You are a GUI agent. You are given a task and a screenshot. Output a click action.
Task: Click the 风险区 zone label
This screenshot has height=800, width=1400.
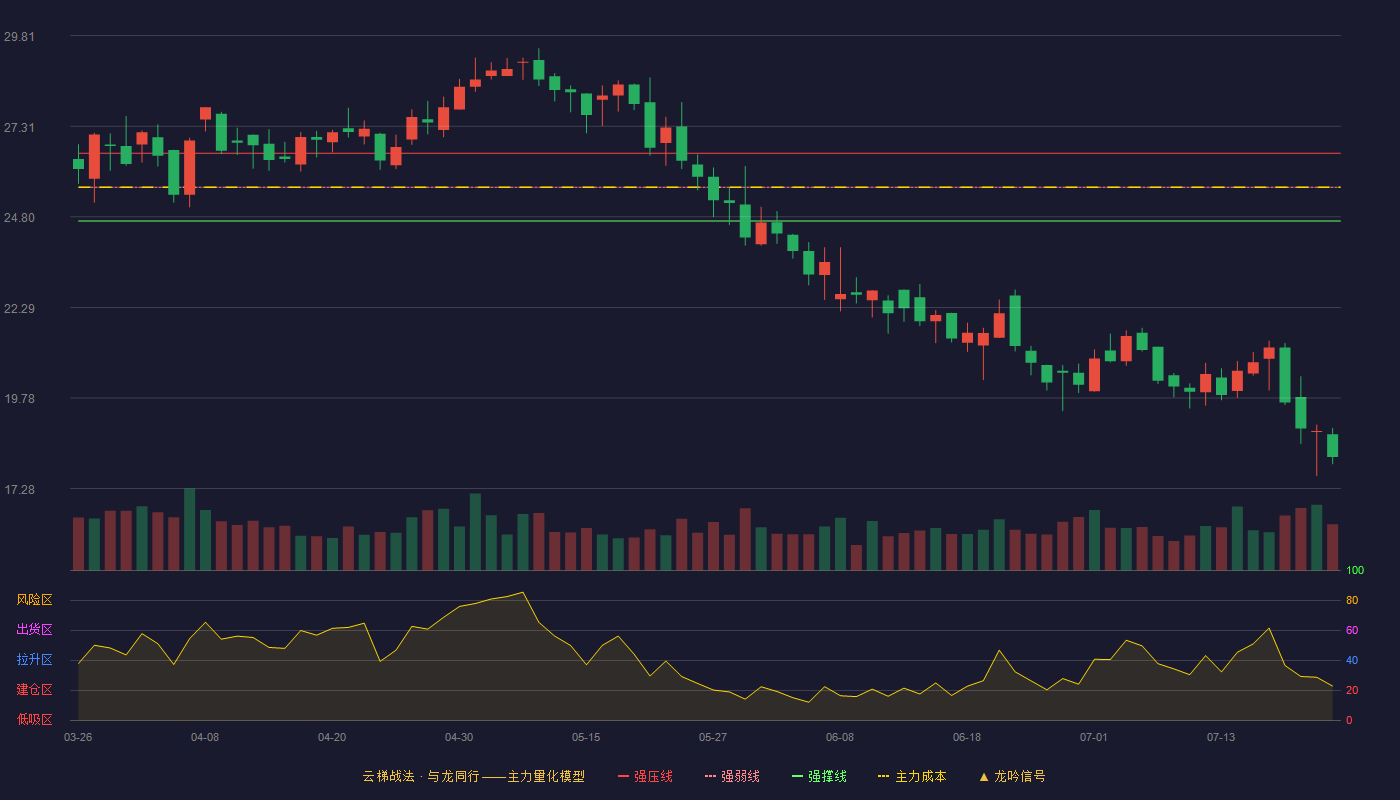point(34,600)
